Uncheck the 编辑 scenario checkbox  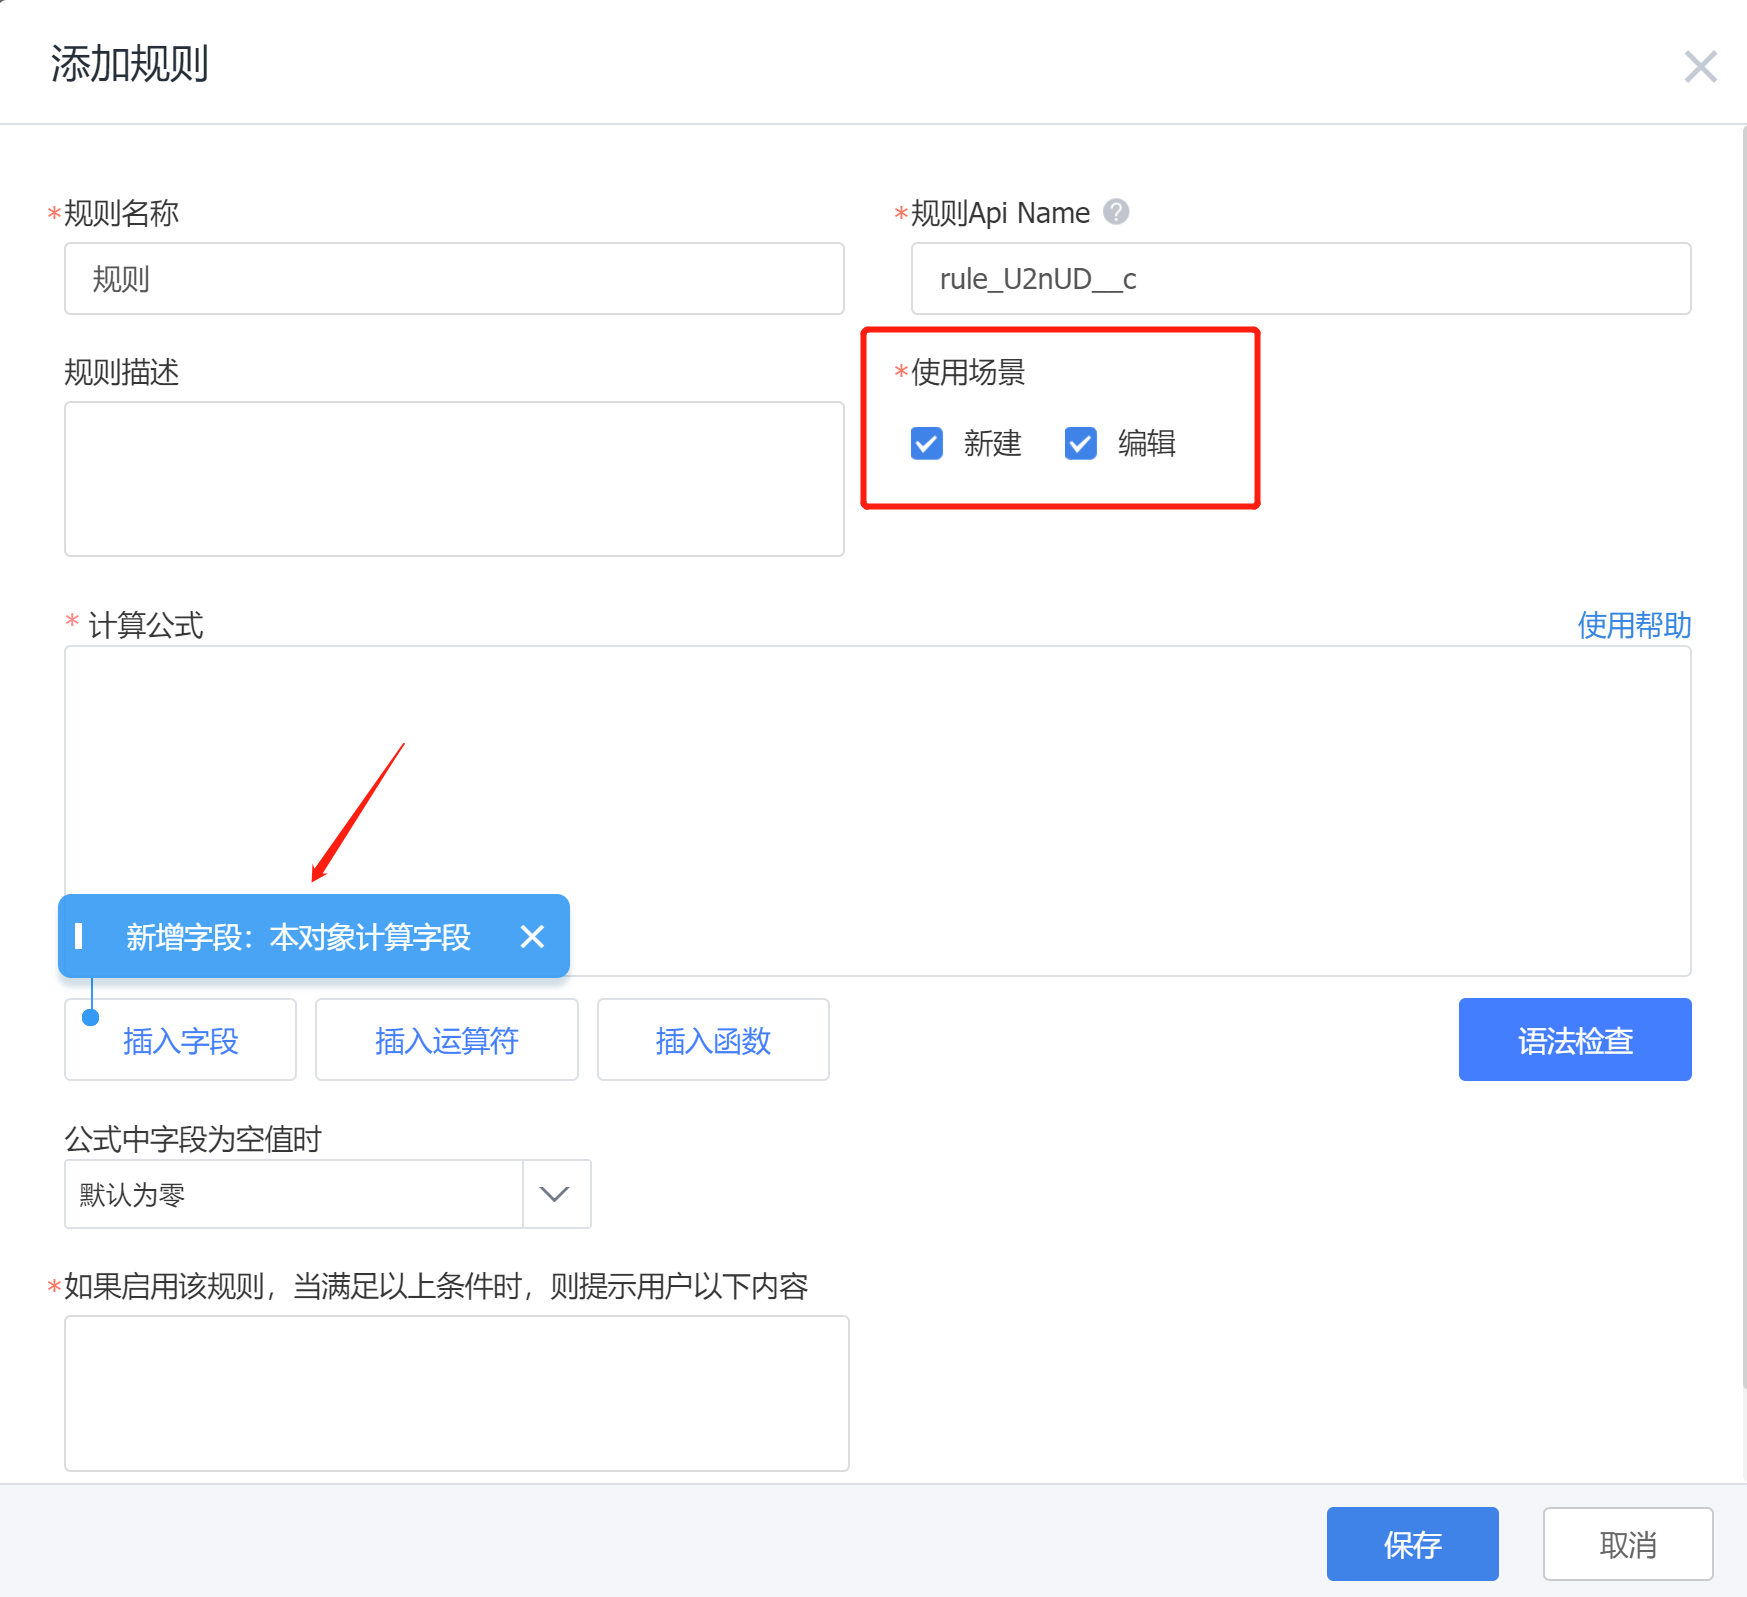1081,443
